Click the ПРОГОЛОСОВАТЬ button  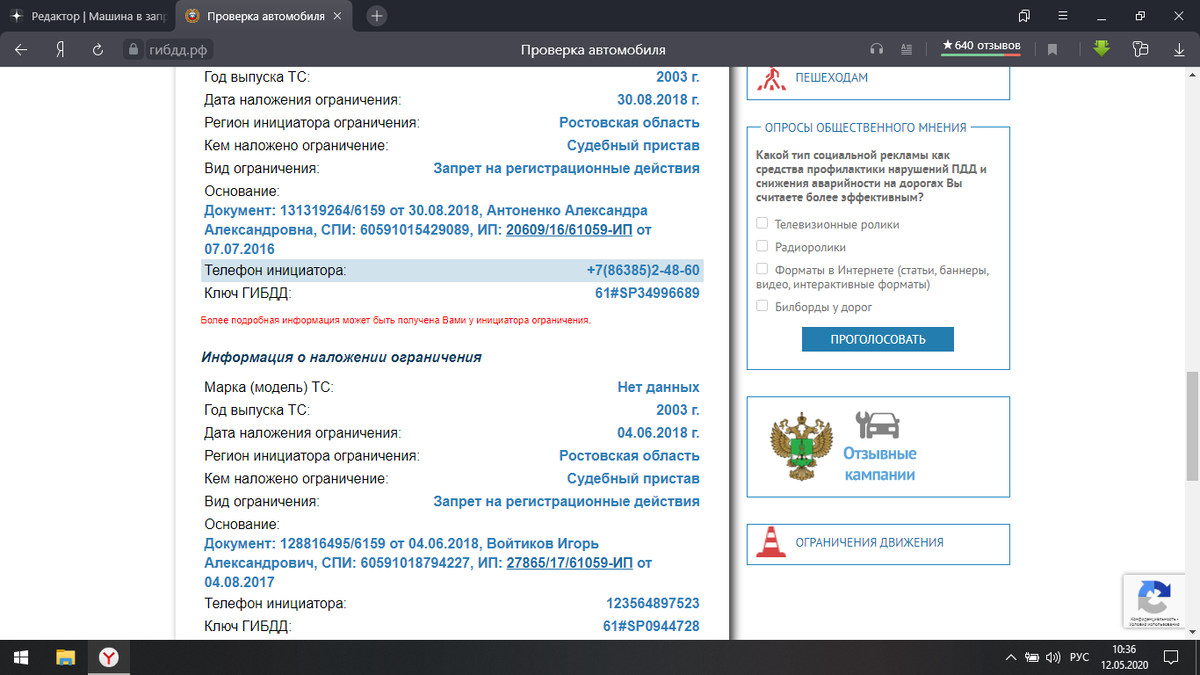tap(878, 339)
